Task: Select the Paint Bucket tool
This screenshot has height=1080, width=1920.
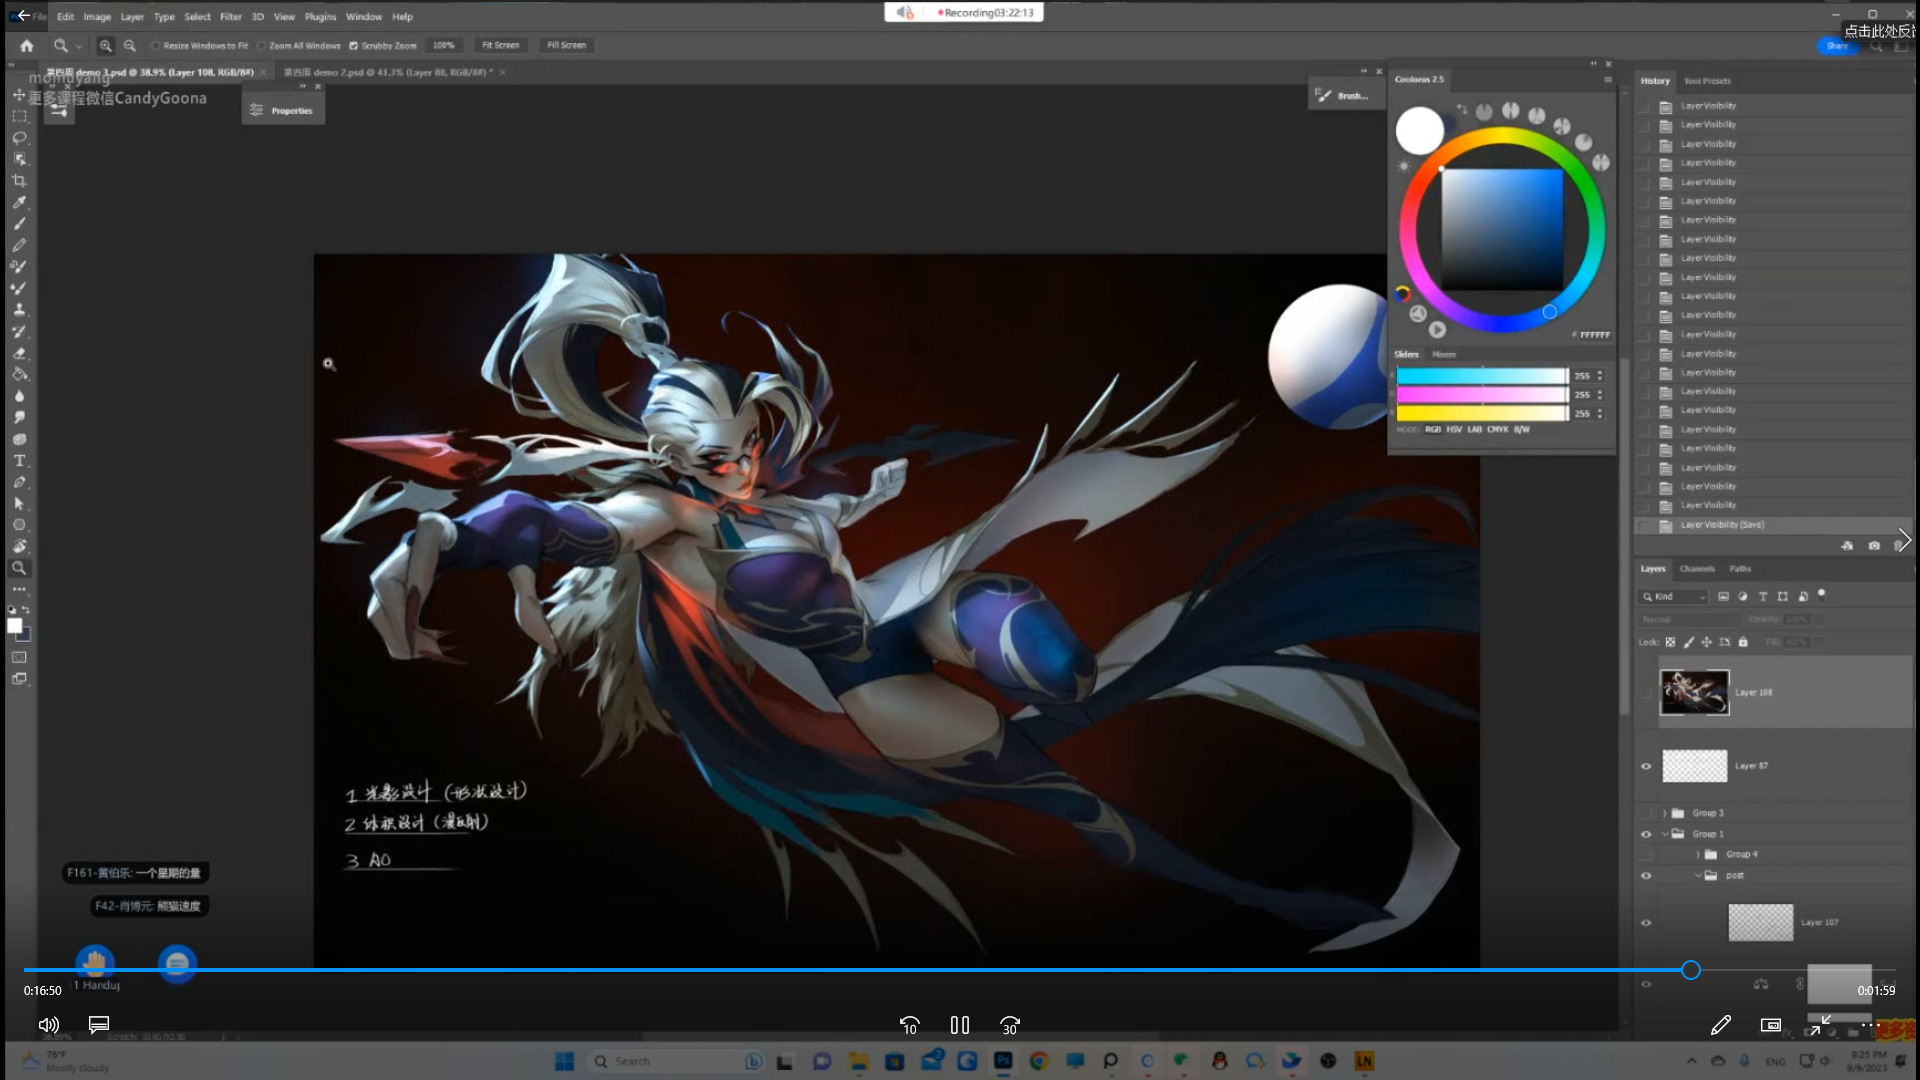Action: click(x=19, y=374)
